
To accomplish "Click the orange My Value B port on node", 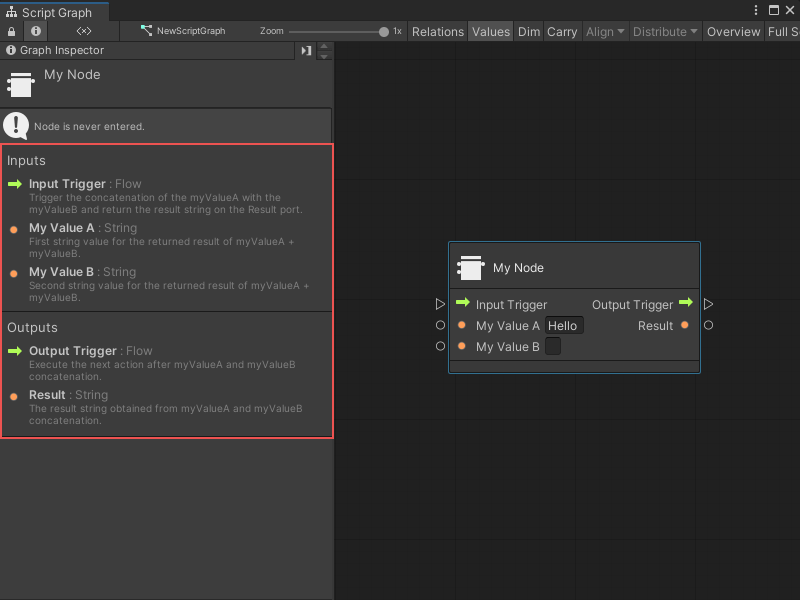I will 462,346.
